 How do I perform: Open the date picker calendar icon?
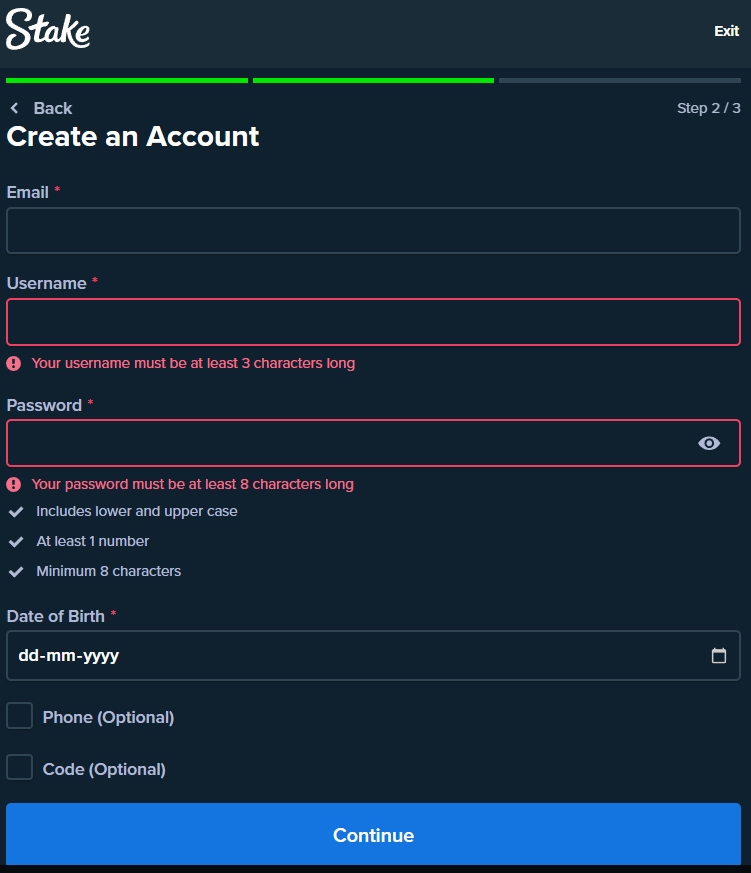pyautogui.click(x=719, y=656)
